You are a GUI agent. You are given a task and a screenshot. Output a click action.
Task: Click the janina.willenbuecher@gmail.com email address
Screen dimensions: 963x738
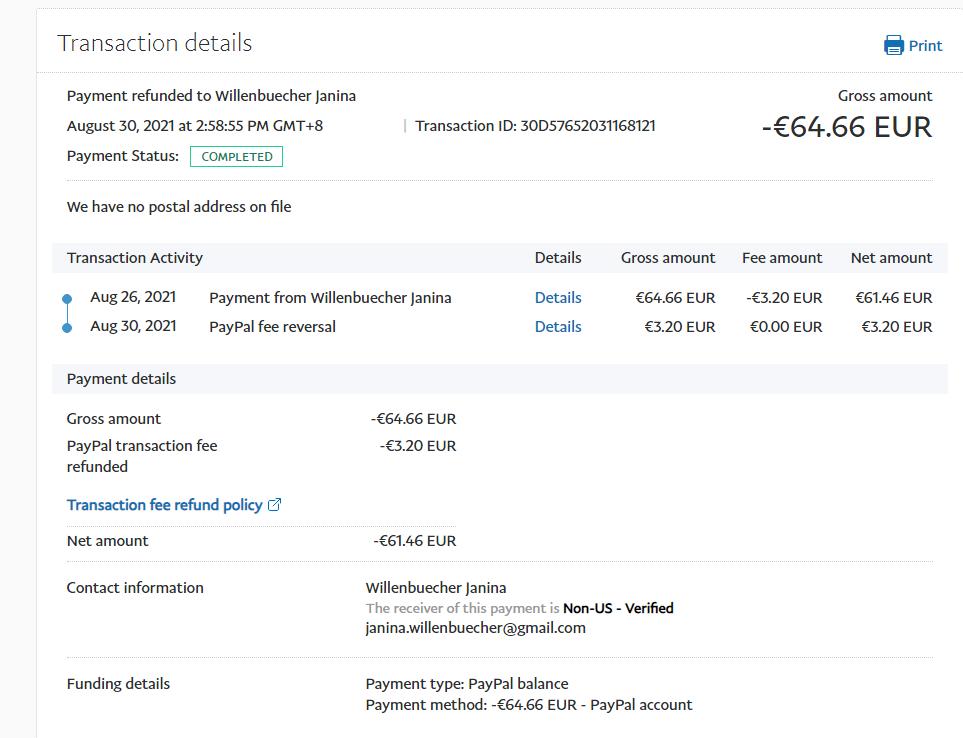pyautogui.click(x=475, y=628)
